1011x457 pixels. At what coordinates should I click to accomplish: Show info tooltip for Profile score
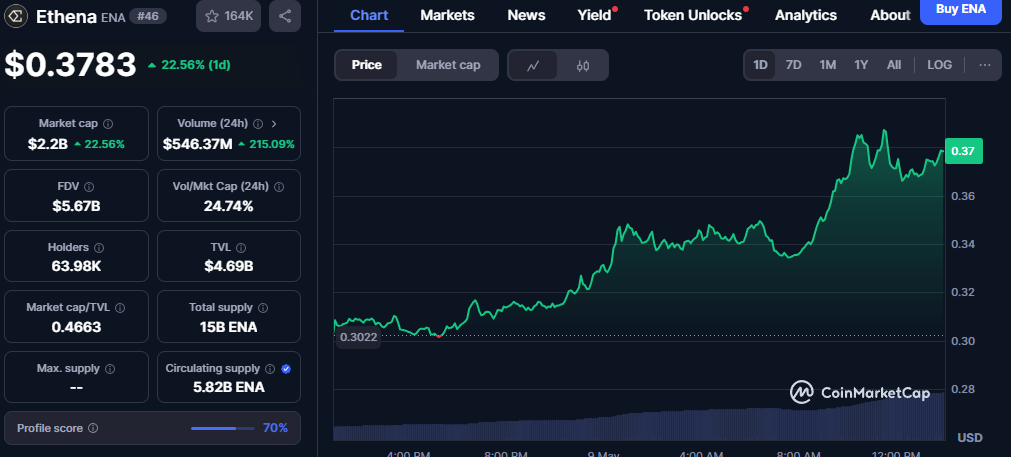[93, 428]
